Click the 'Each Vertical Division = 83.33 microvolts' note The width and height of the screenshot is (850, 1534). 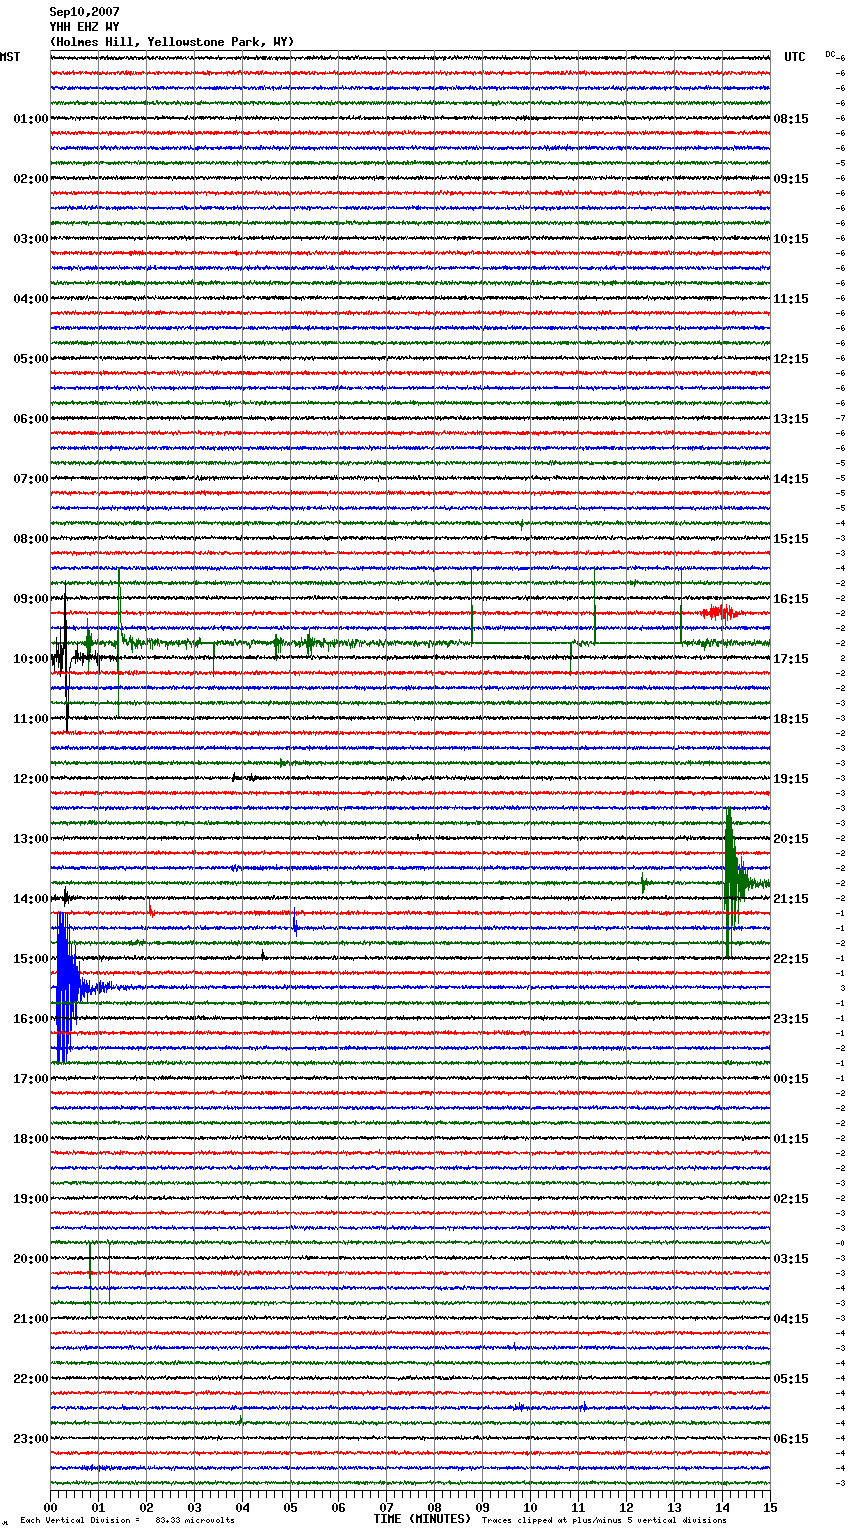click(x=127, y=1520)
